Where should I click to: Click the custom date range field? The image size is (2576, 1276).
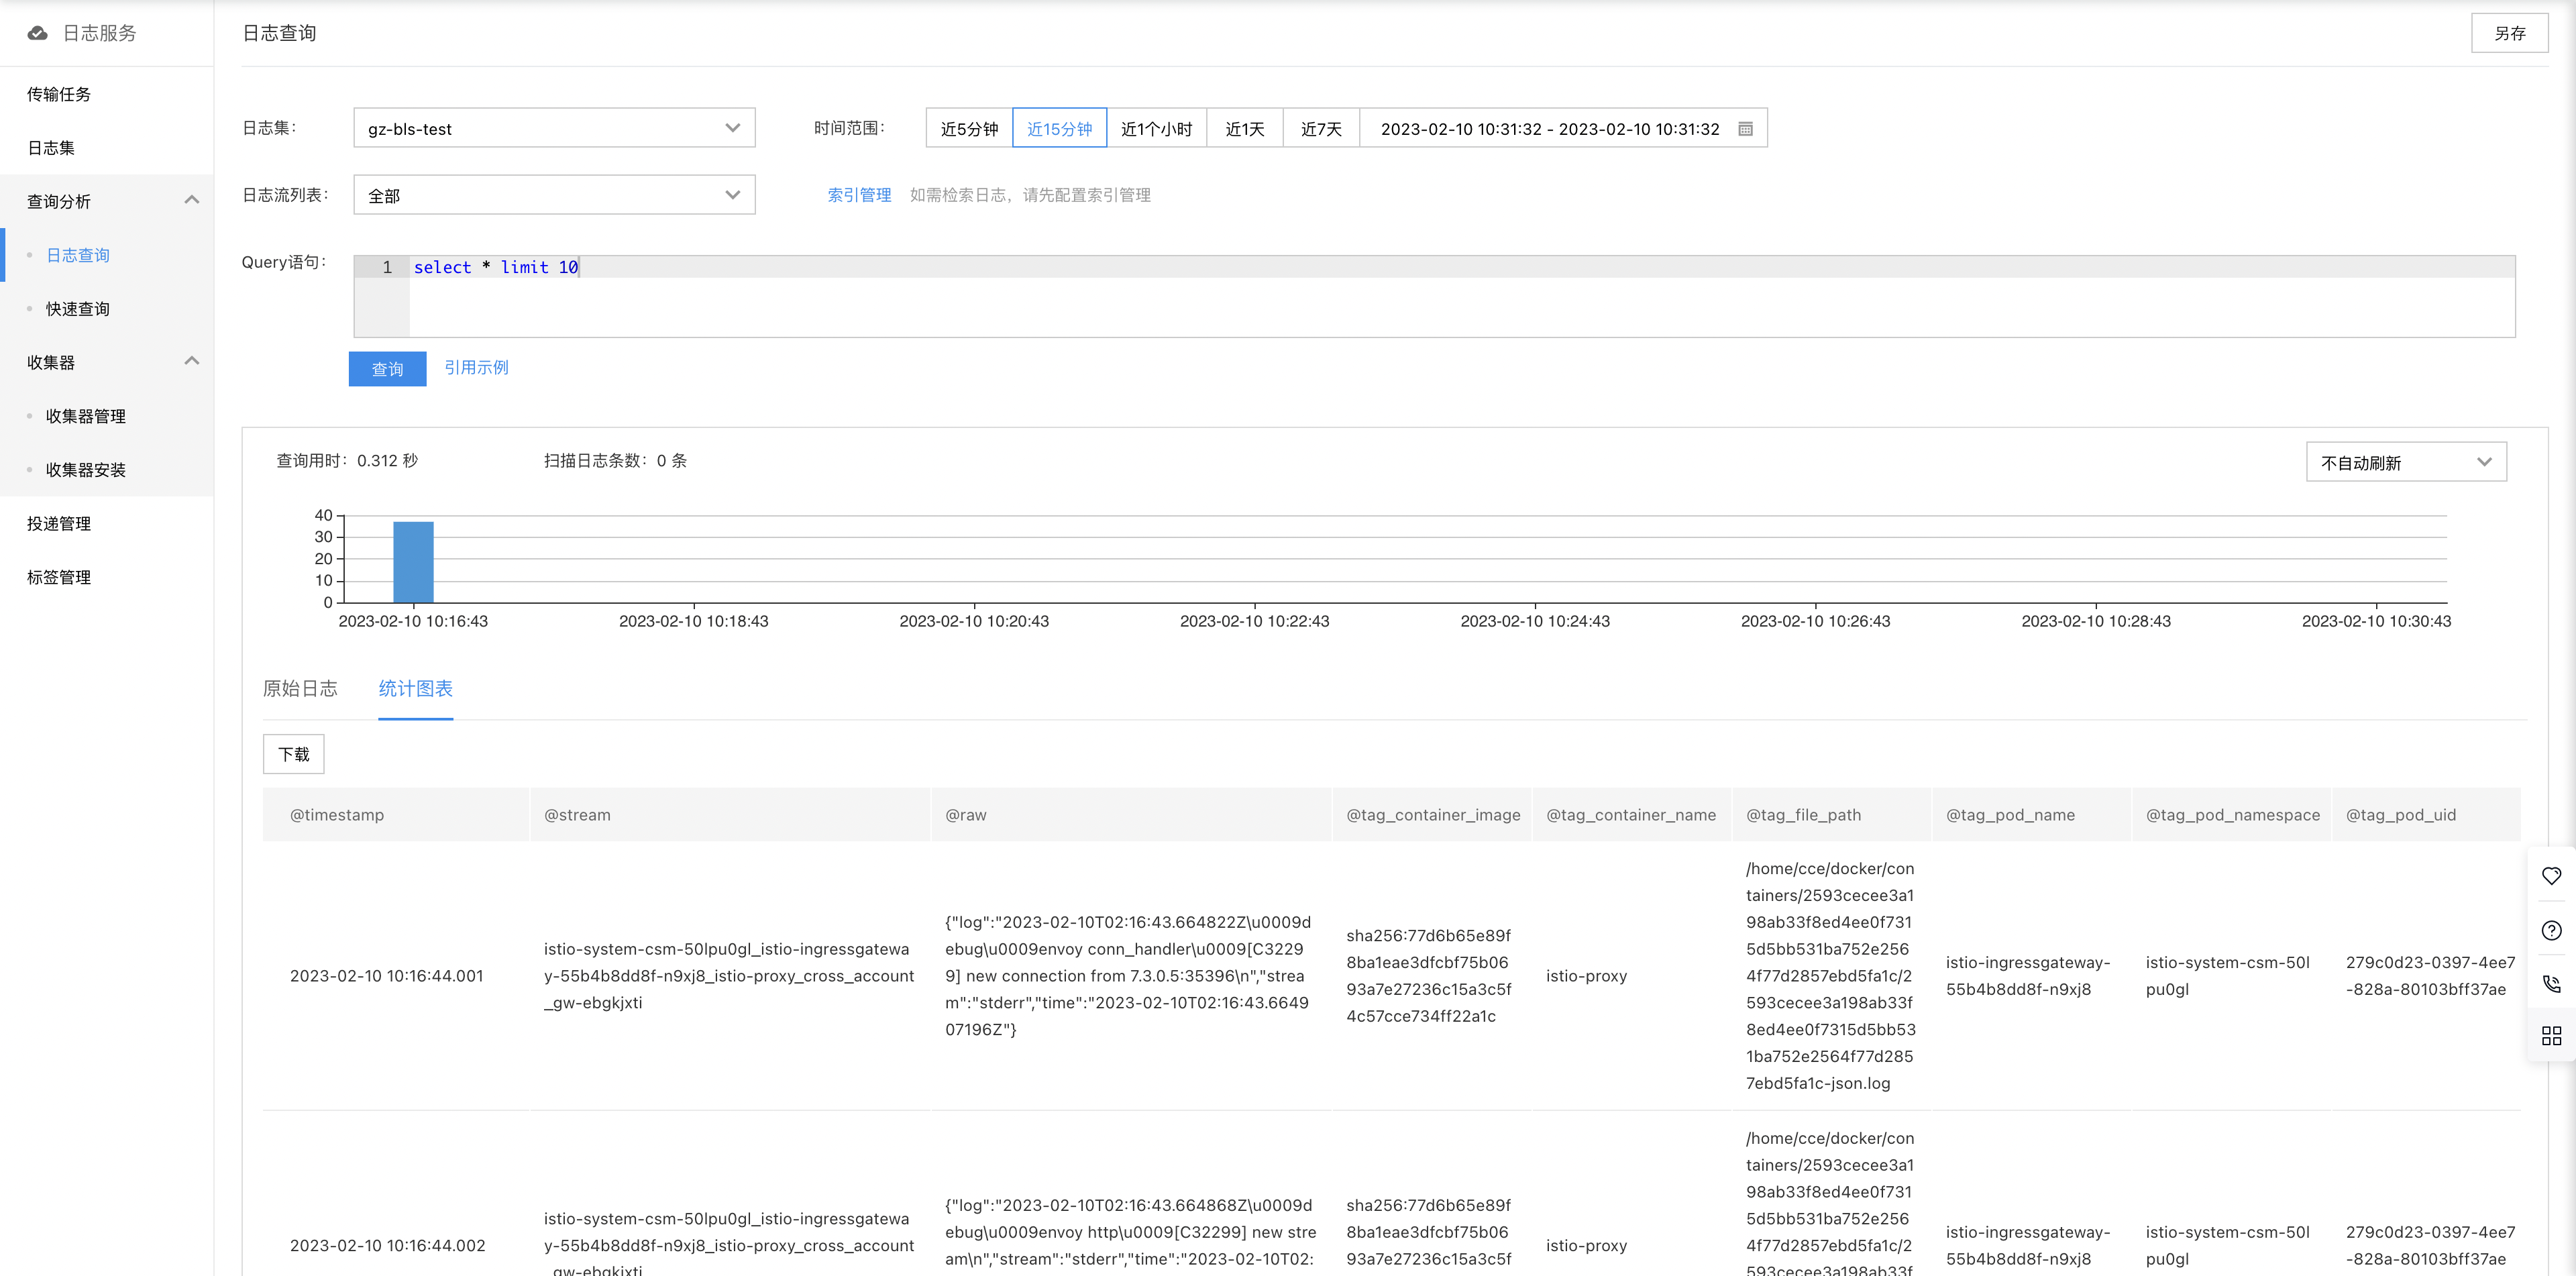pos(1563,128)
